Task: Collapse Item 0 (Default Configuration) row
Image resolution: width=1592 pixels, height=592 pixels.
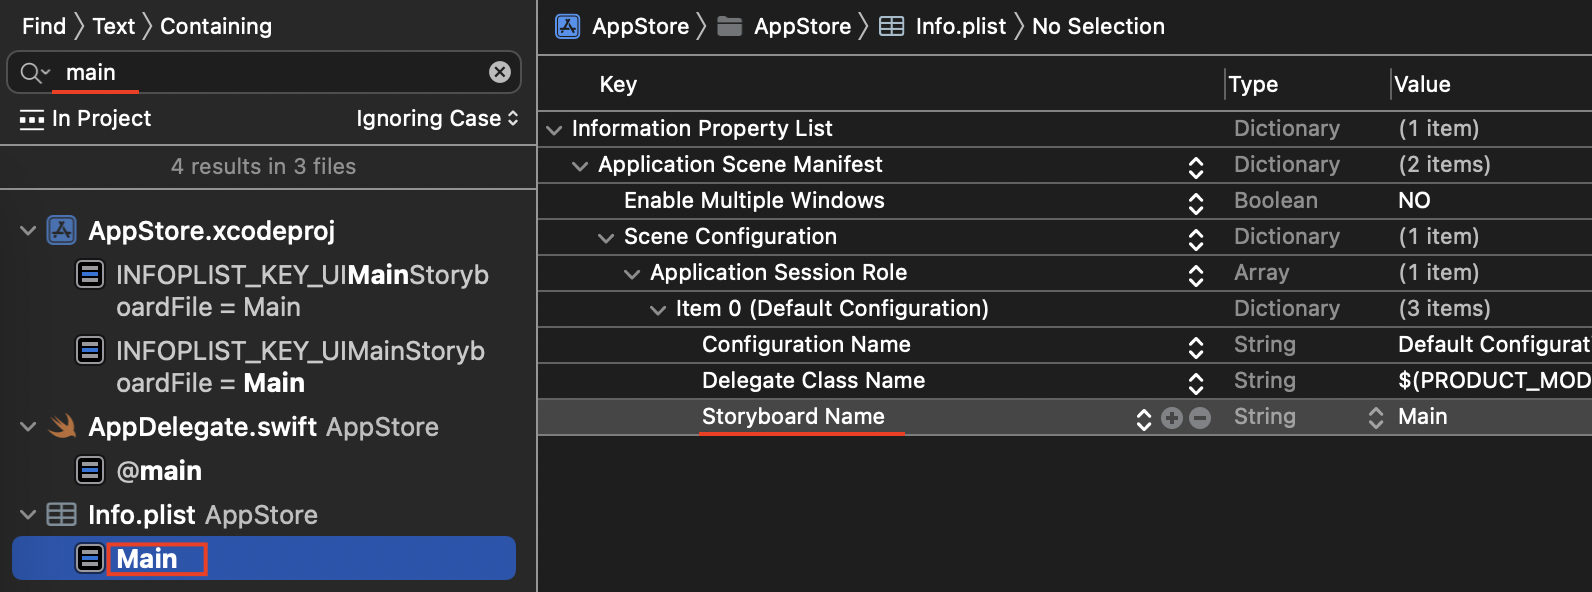Action: [658, 309]
